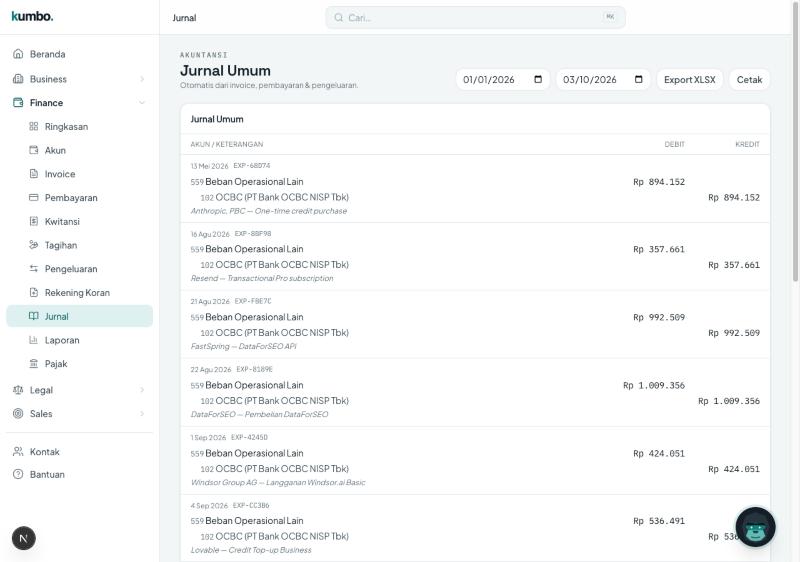The height and width of the screenshot is (562, 800).
Task: Expand the Sales menu chevron
Action: point(142,413)
